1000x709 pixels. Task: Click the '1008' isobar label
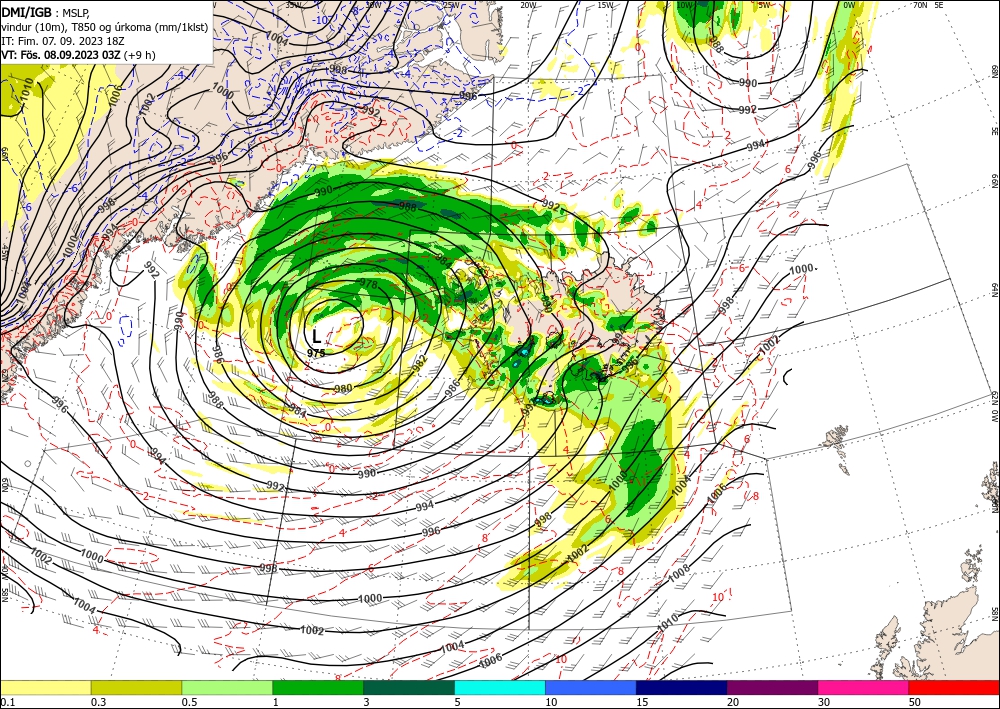(x=679, y=574)
